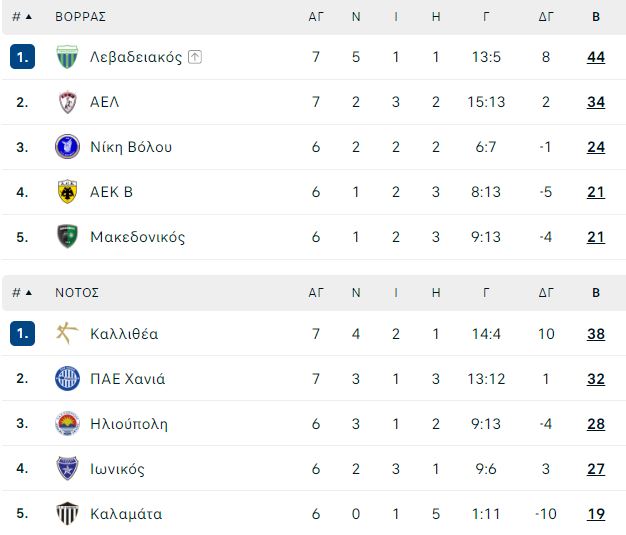626x535 pixels.
Task: Open the Νίκη Βόλου club logo
Action: 67,147
